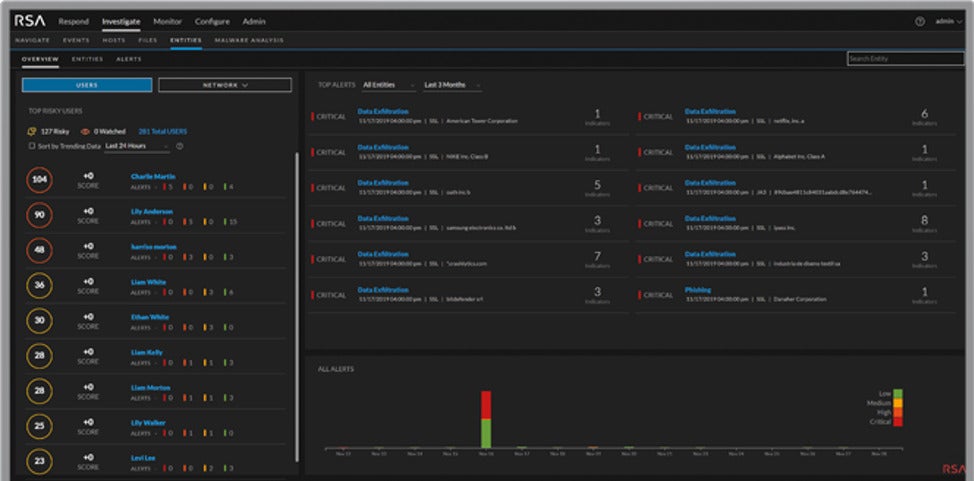
Task: Click critical marker of Danaher Corporation alert
Action: click(x=639, y=295)
